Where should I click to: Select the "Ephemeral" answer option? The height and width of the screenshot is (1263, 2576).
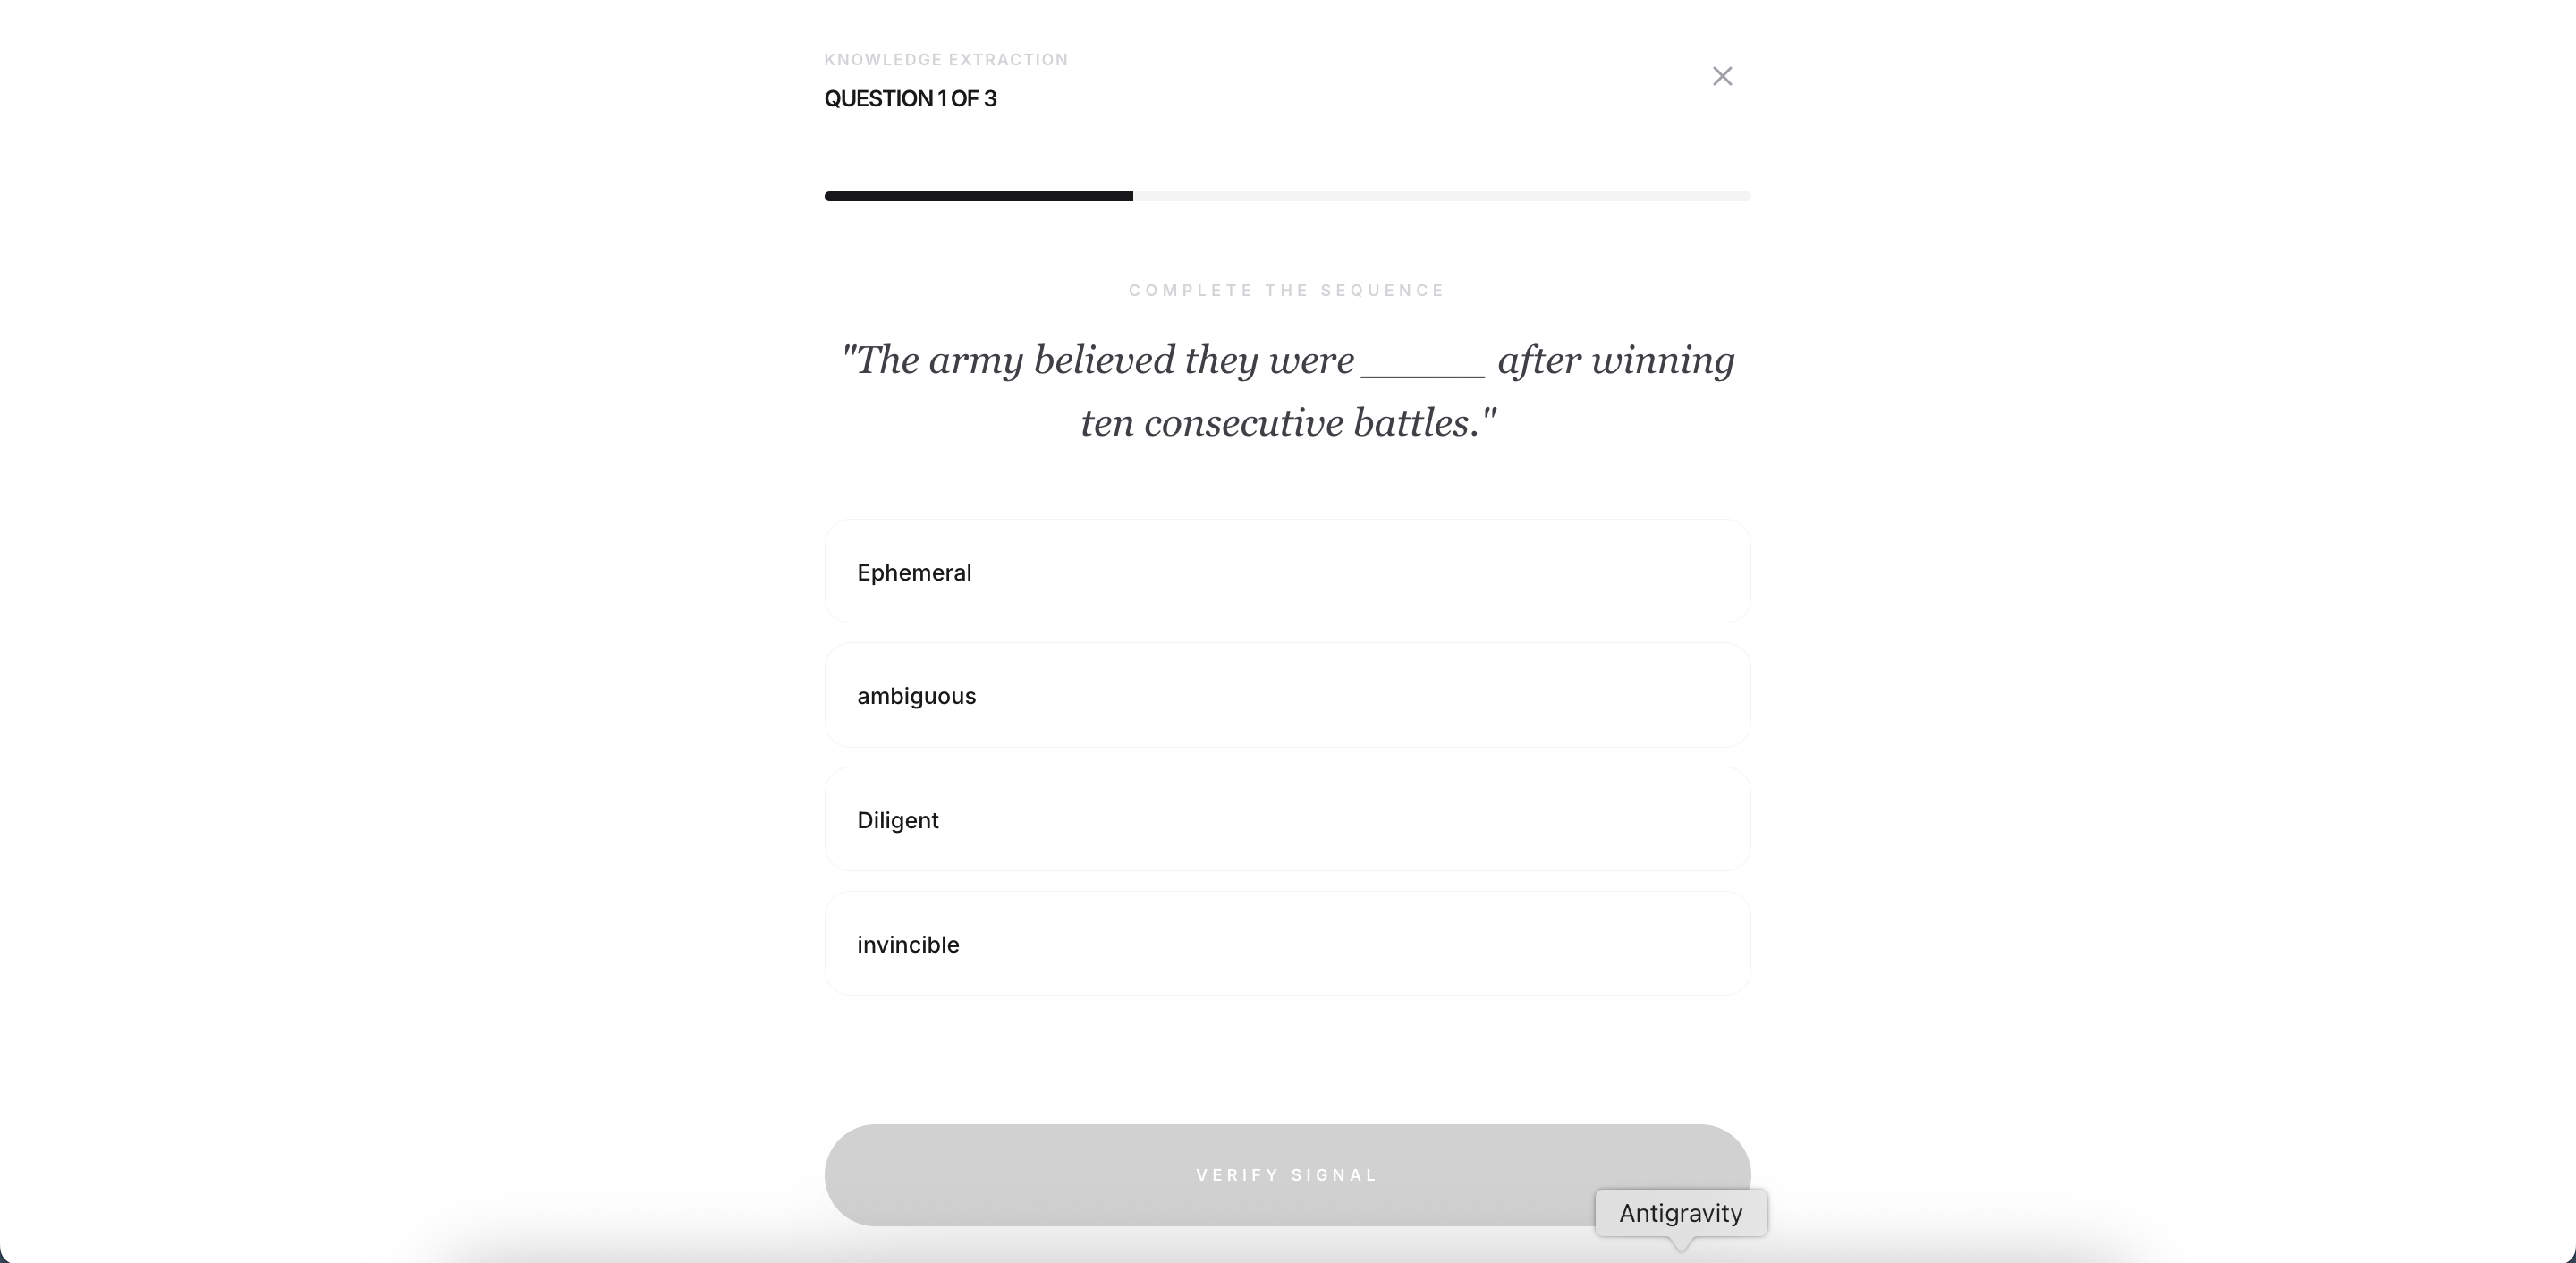coord(1286,572)
